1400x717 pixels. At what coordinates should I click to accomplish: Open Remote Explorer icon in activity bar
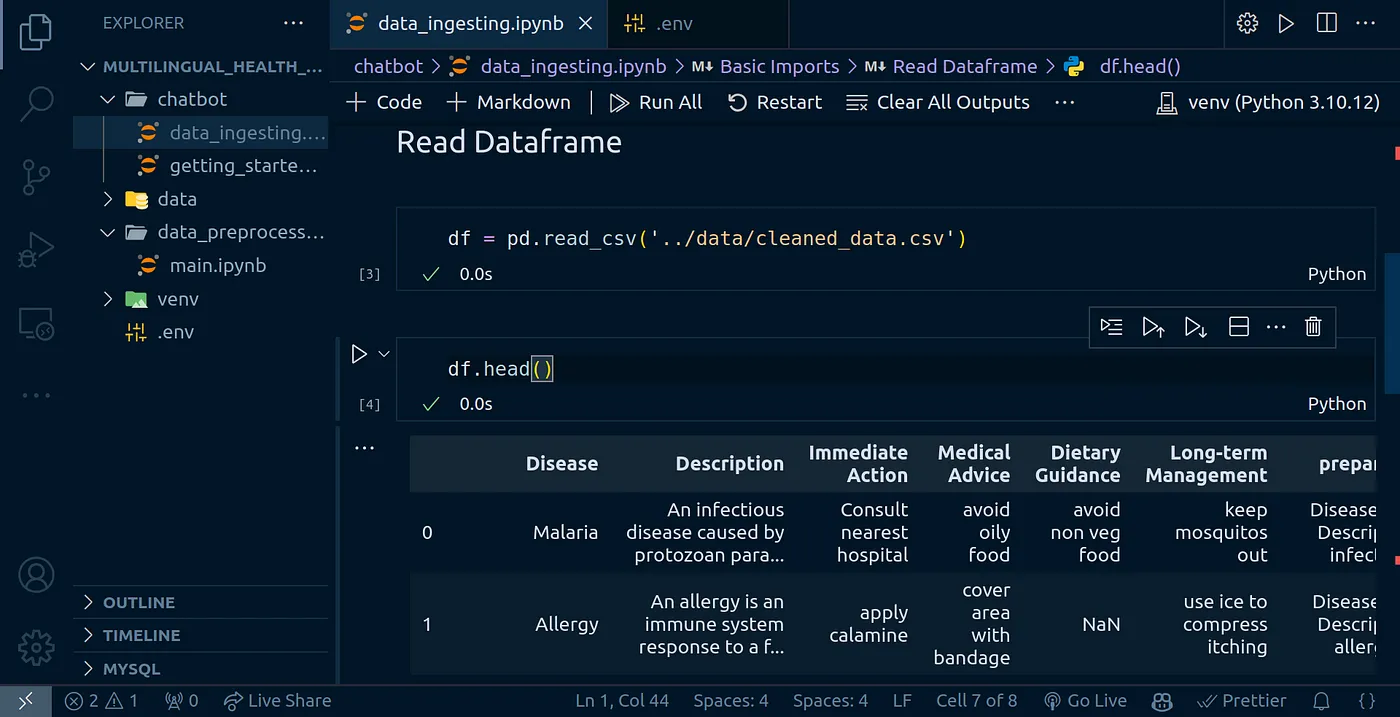pyautogui.click(x=36, y=323)
